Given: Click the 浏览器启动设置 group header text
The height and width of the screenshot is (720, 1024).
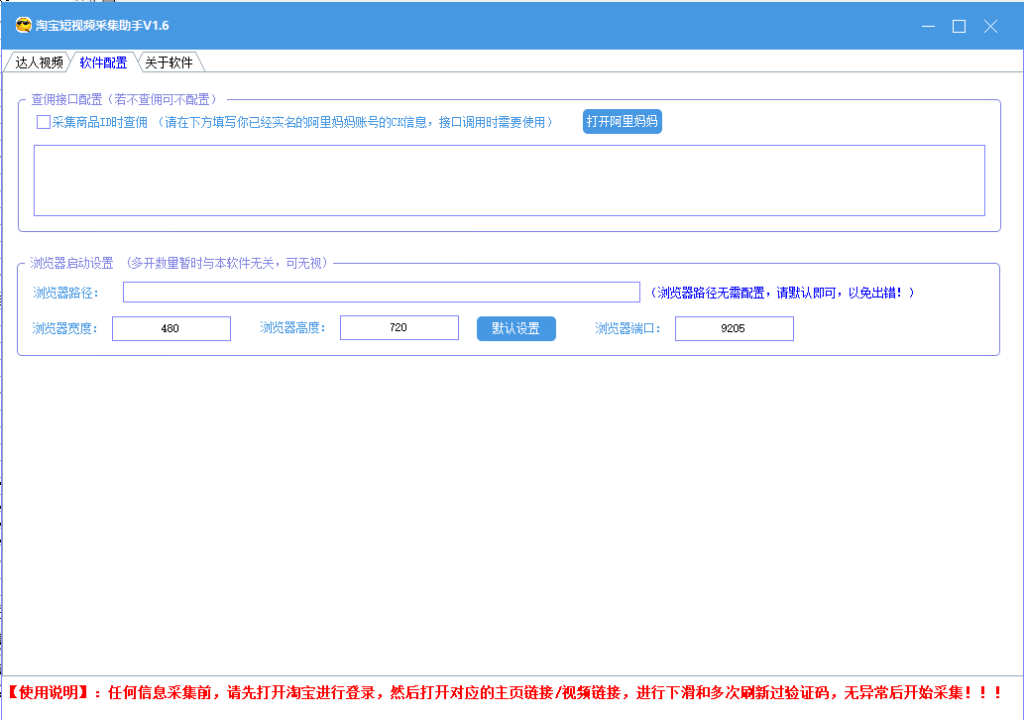Looking at the screenshot, I should tap(72, 263).
